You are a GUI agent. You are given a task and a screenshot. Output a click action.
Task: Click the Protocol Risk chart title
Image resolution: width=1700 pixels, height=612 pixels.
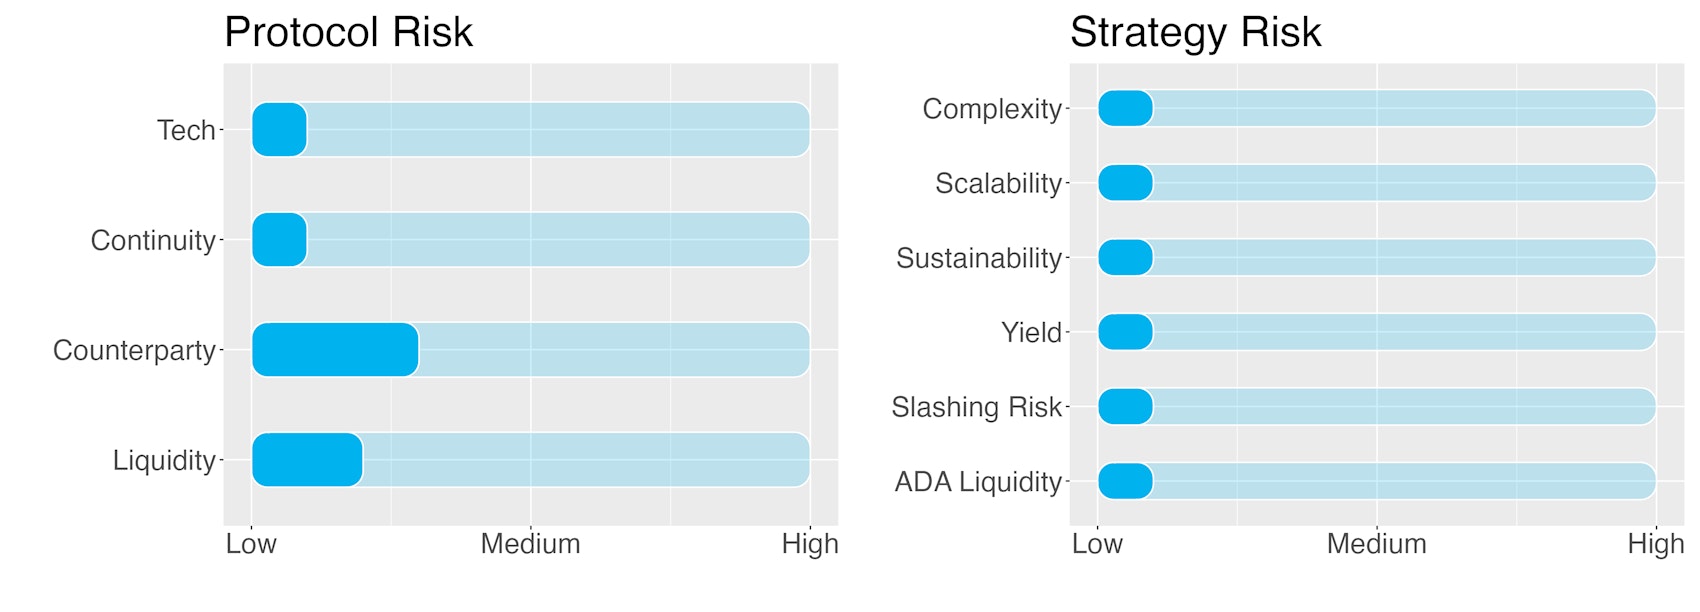pos(348,32)
